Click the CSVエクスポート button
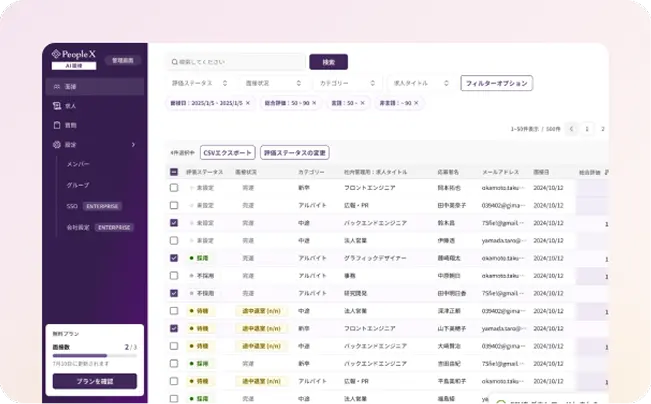This screenshot has height=404, width=651. [227, 152]
